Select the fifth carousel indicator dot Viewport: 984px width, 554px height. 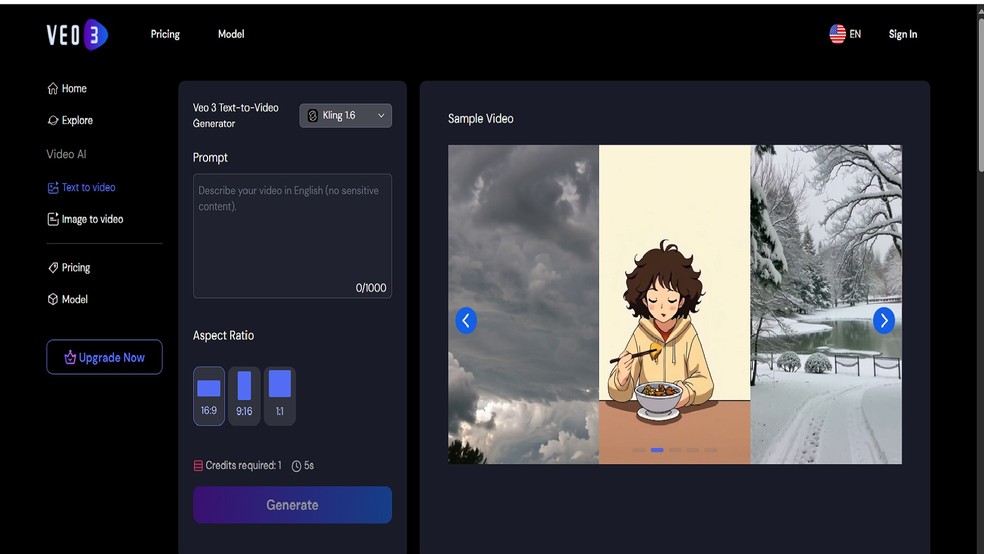pos(710,450)
